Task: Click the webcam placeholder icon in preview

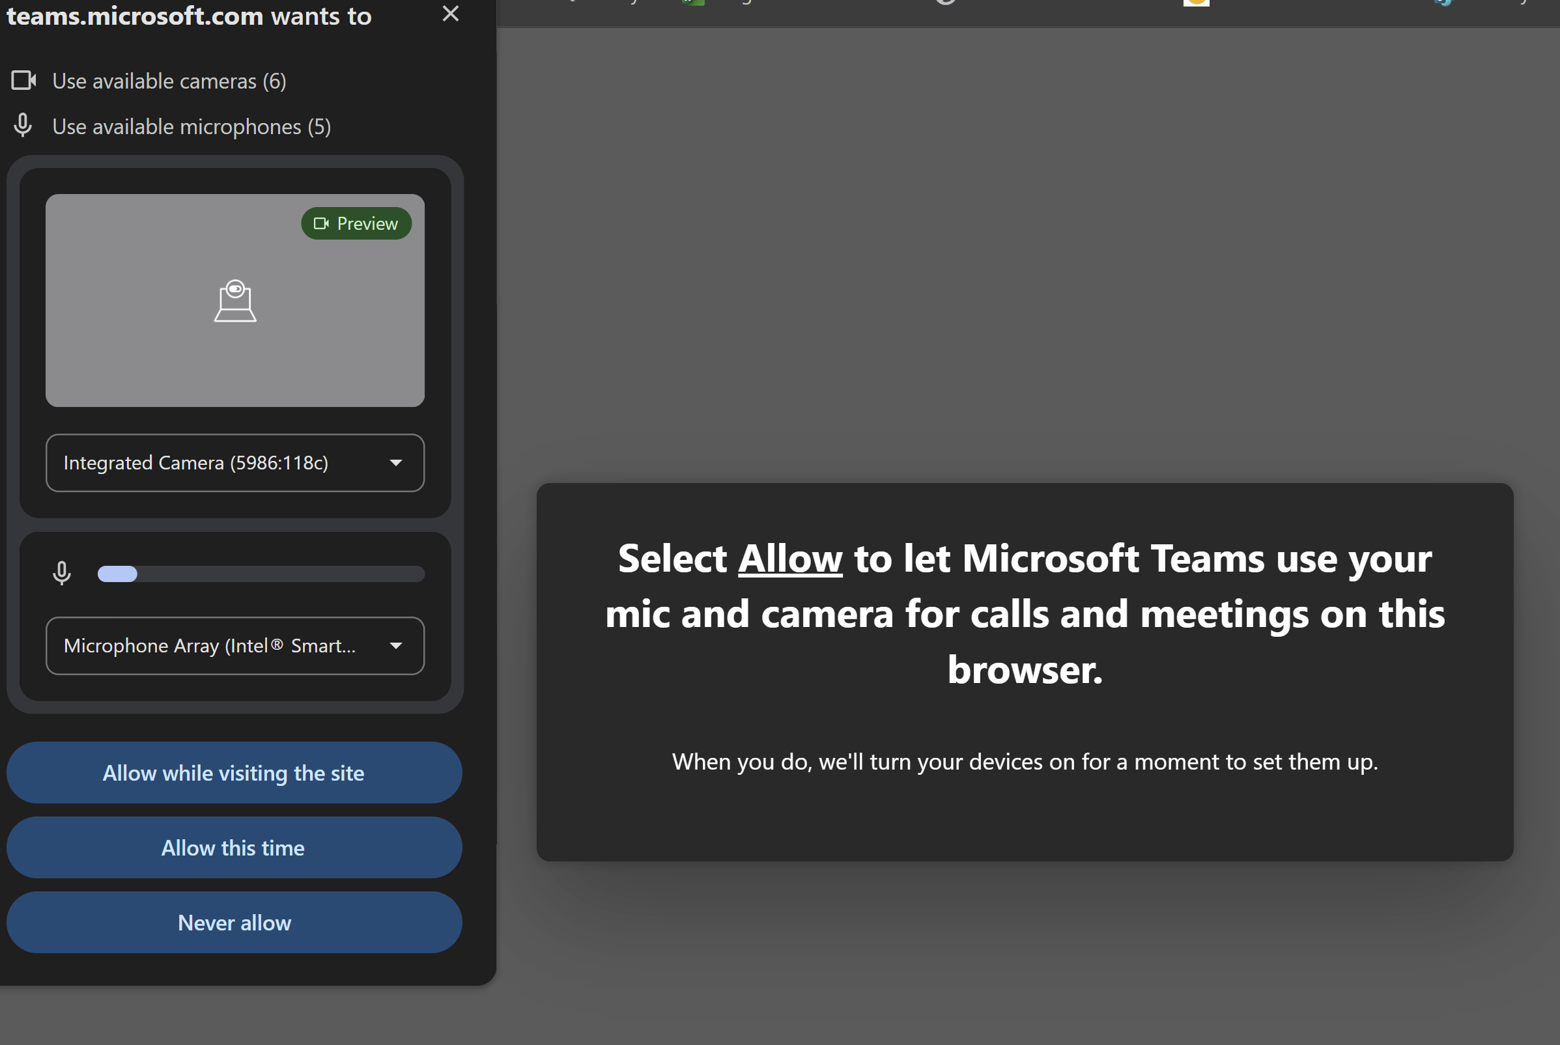Action: click(x=235, y=301)
